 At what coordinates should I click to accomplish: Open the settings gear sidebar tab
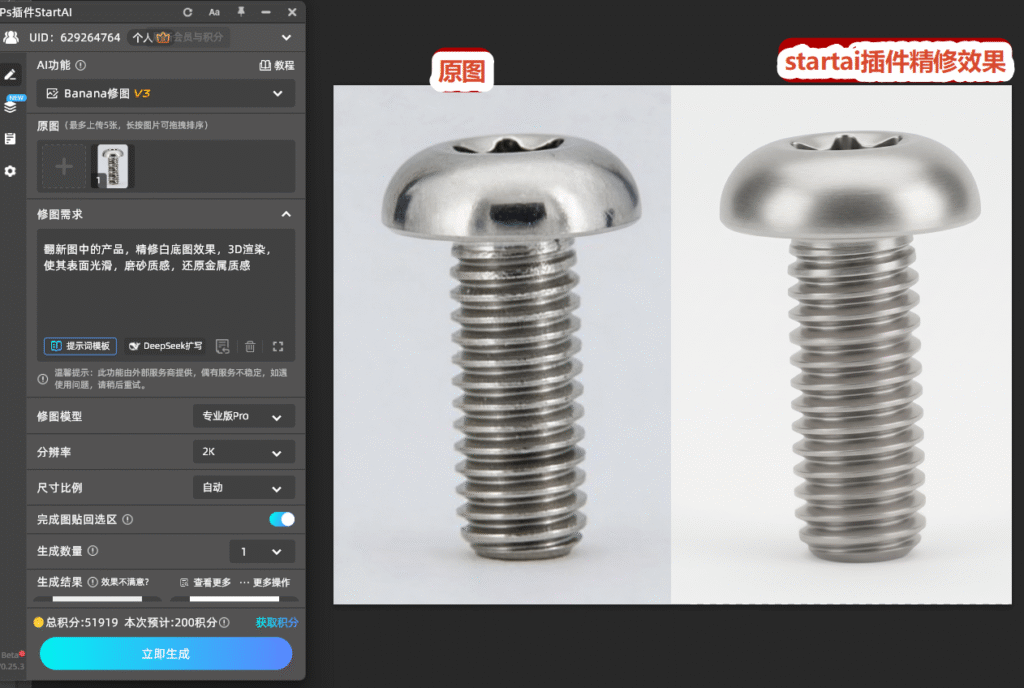(10, 171)
